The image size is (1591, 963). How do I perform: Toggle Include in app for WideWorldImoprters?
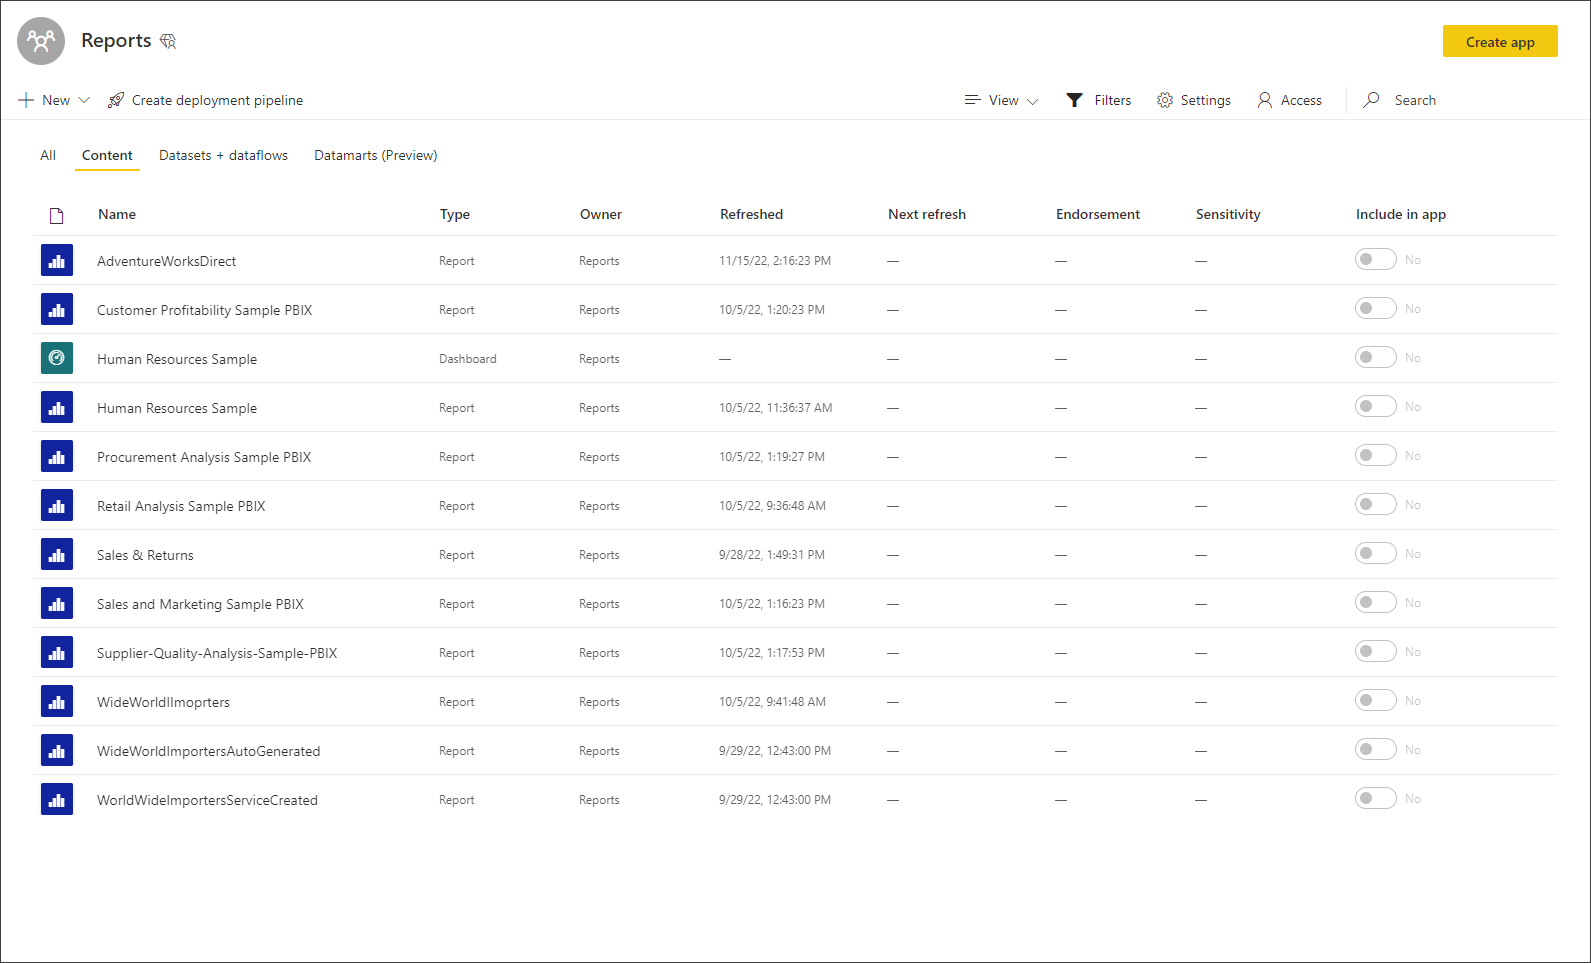1376,701
